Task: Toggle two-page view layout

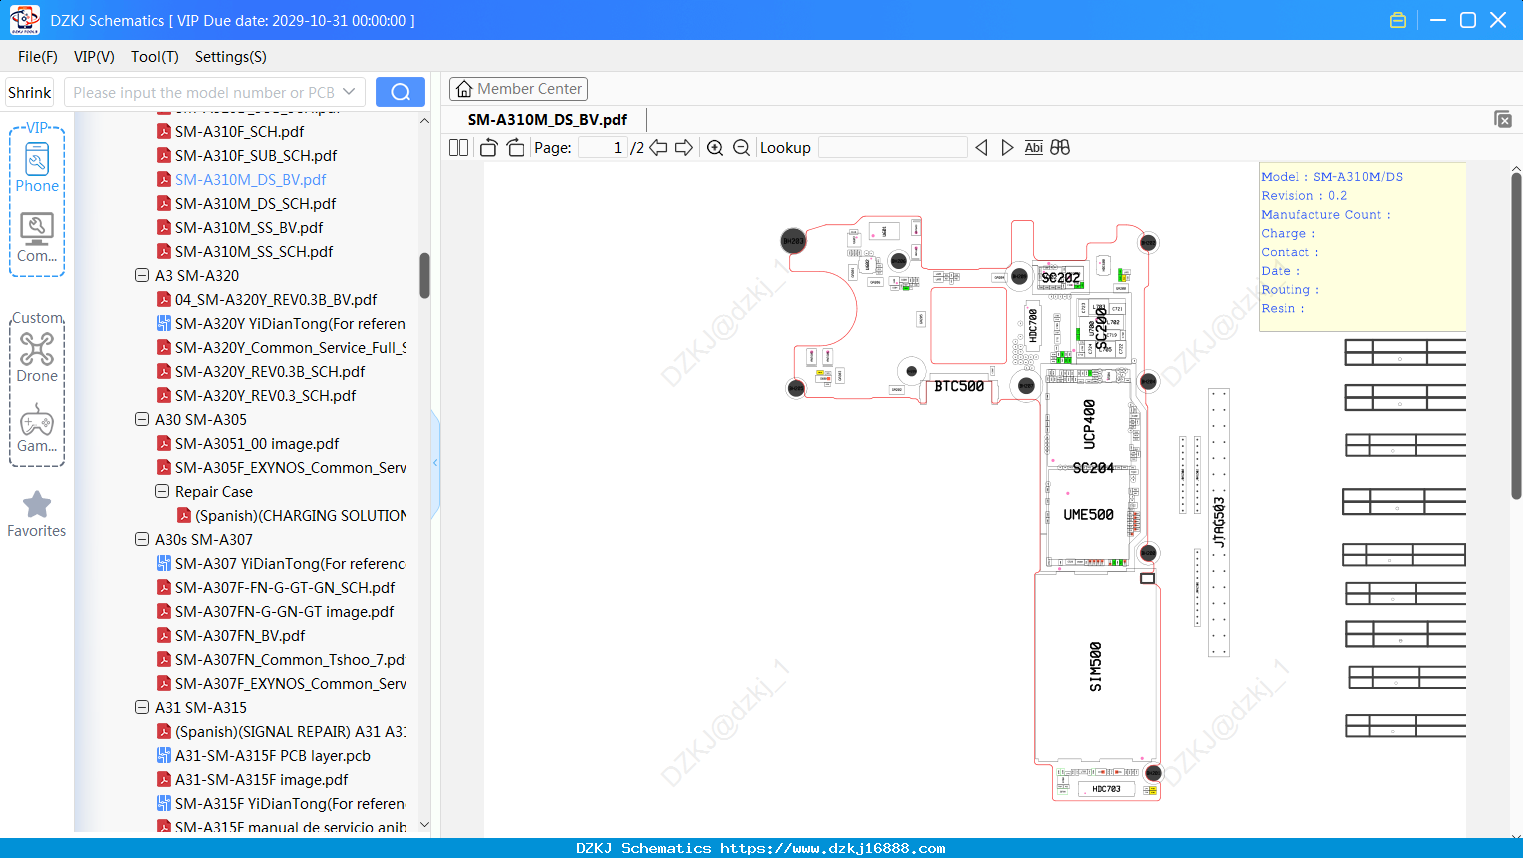Action: 458,148
